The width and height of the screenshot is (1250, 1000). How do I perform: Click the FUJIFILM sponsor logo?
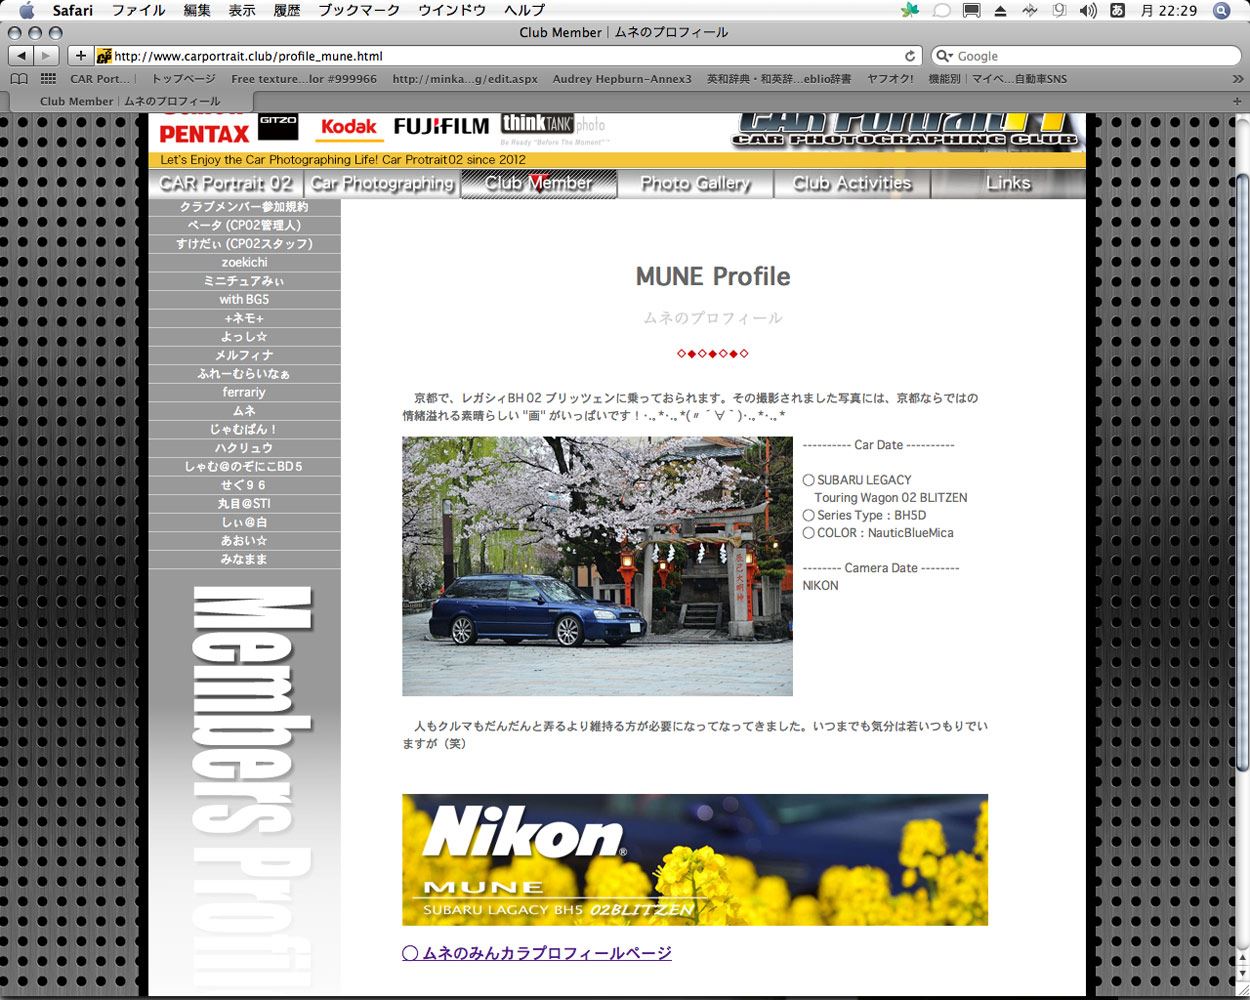[x=441, y=126]
